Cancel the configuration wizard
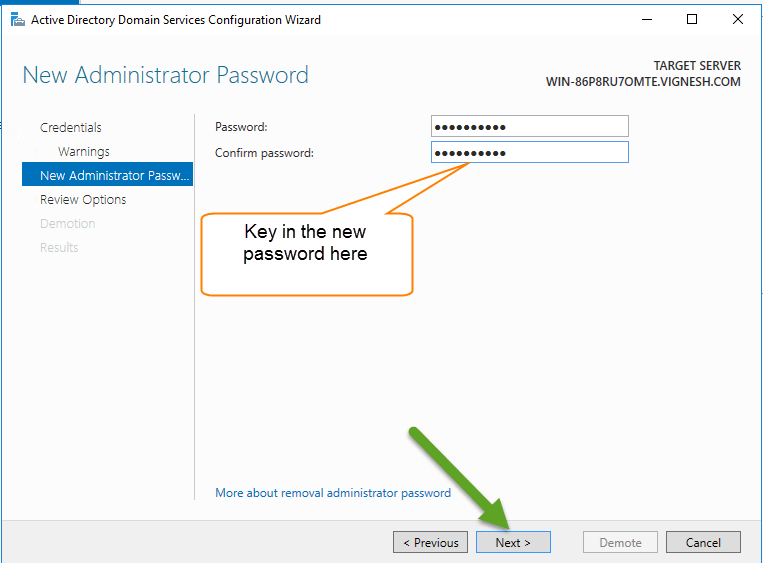This screenshot has width=763, height=563. pos(704,542)
